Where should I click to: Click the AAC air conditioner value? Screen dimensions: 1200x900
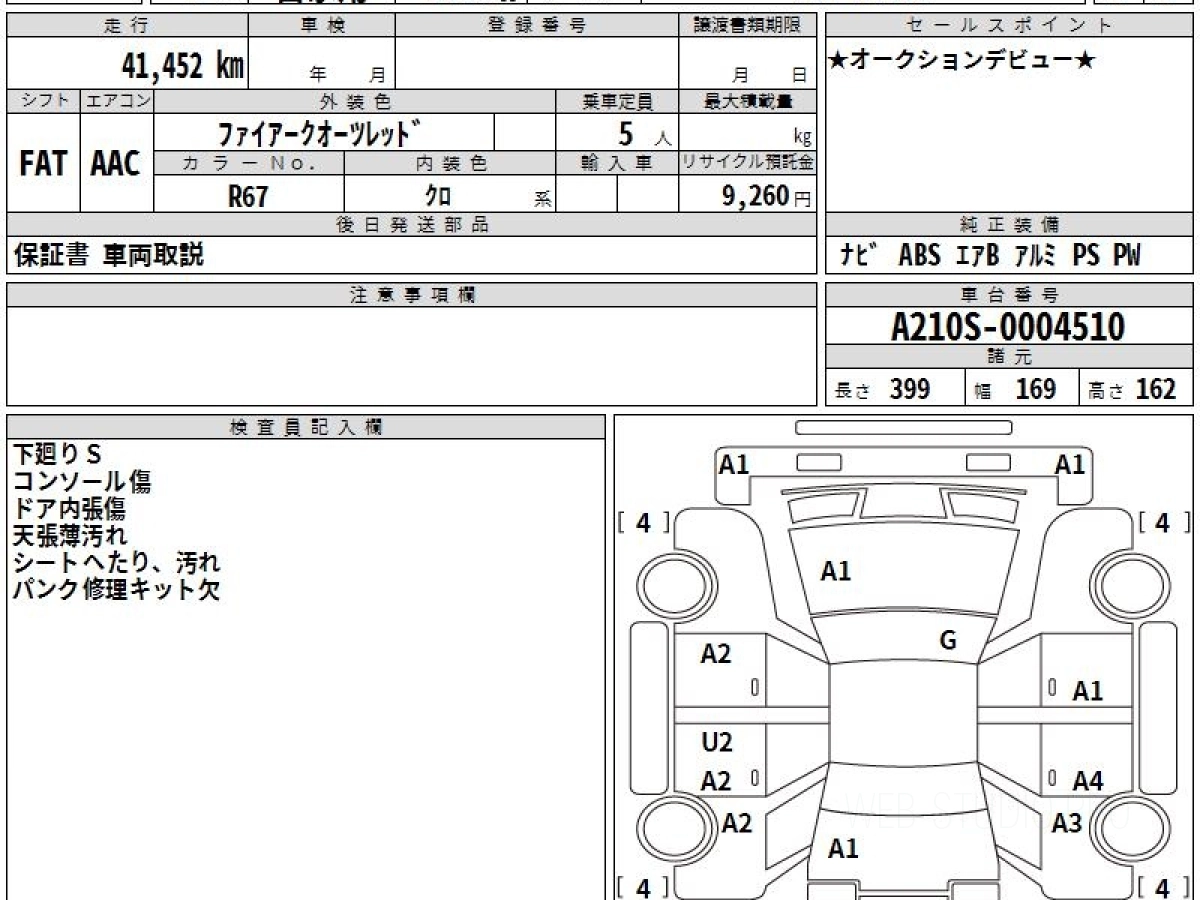pos(116,163)
